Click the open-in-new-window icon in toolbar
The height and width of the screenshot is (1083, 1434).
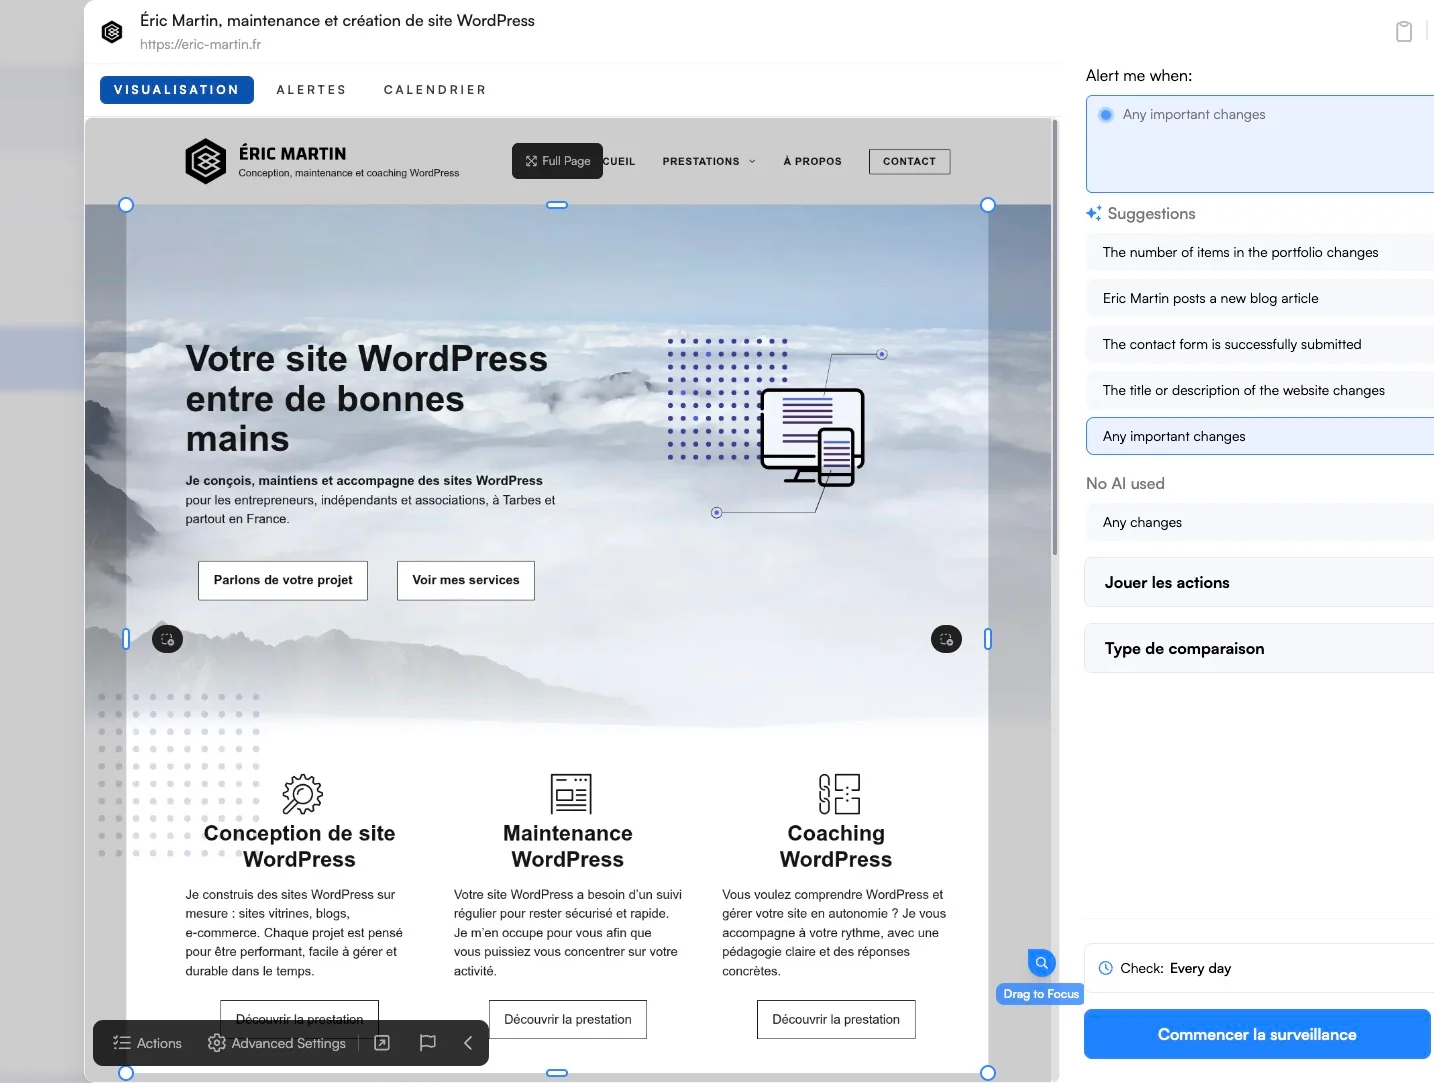click(382, 1043)
